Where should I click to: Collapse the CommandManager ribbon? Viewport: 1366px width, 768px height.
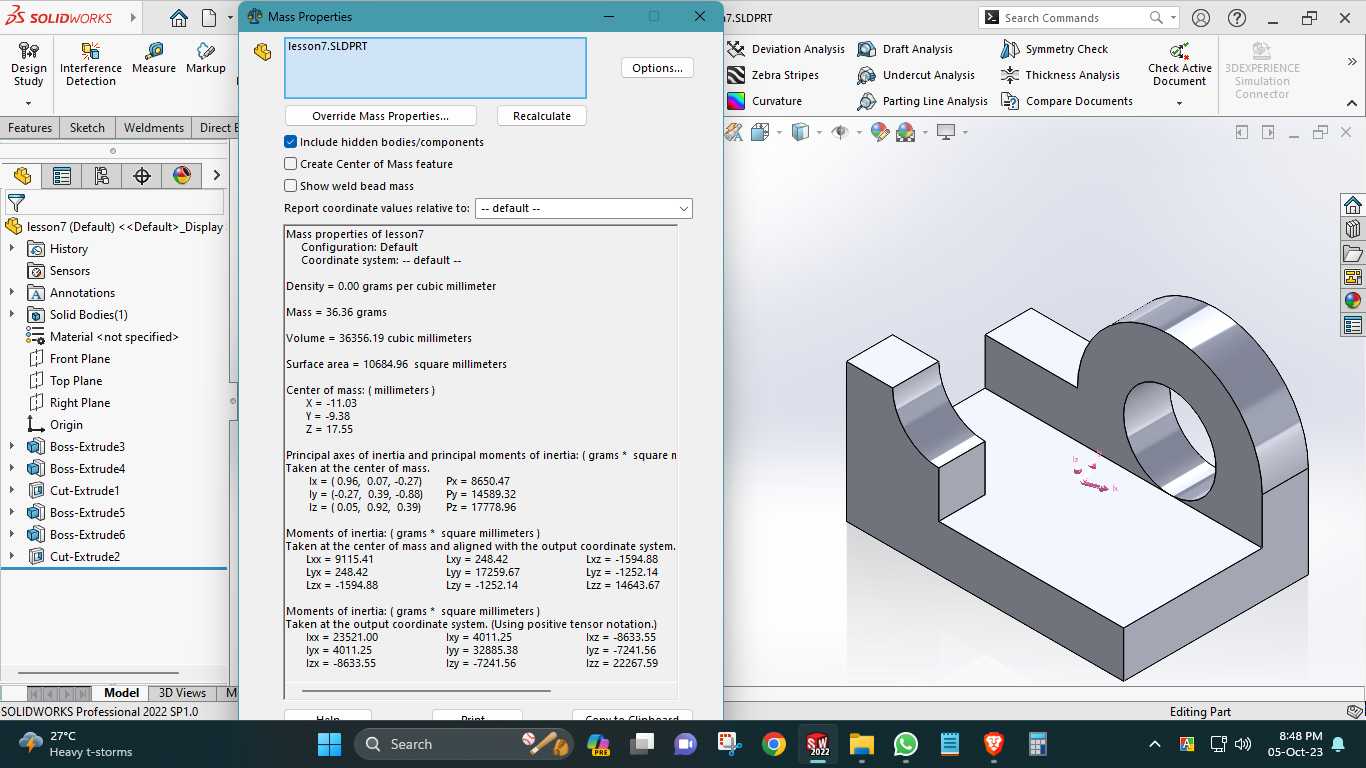(x=1352, y=103)
